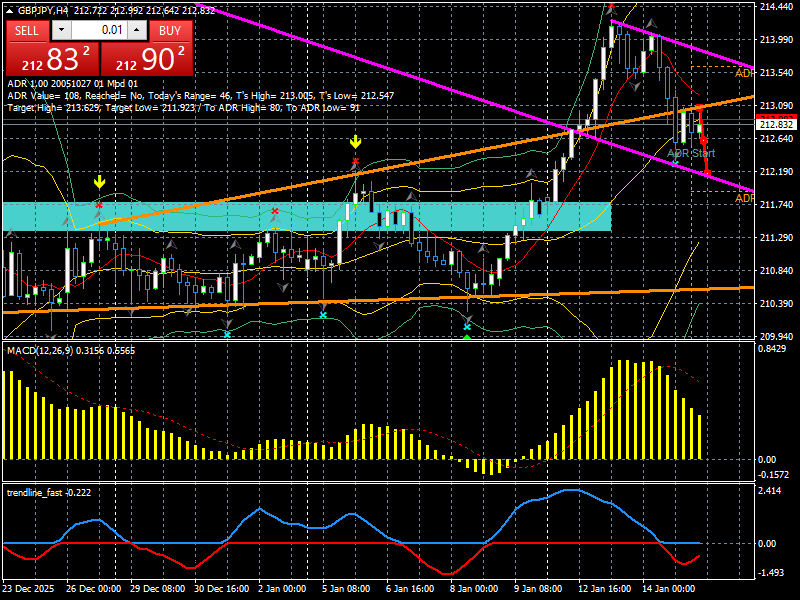Click the 5 Jan 08:00 time label
The width and height of the screenshot is (800, 600).
pyautogui.click(x=346, y=589)
